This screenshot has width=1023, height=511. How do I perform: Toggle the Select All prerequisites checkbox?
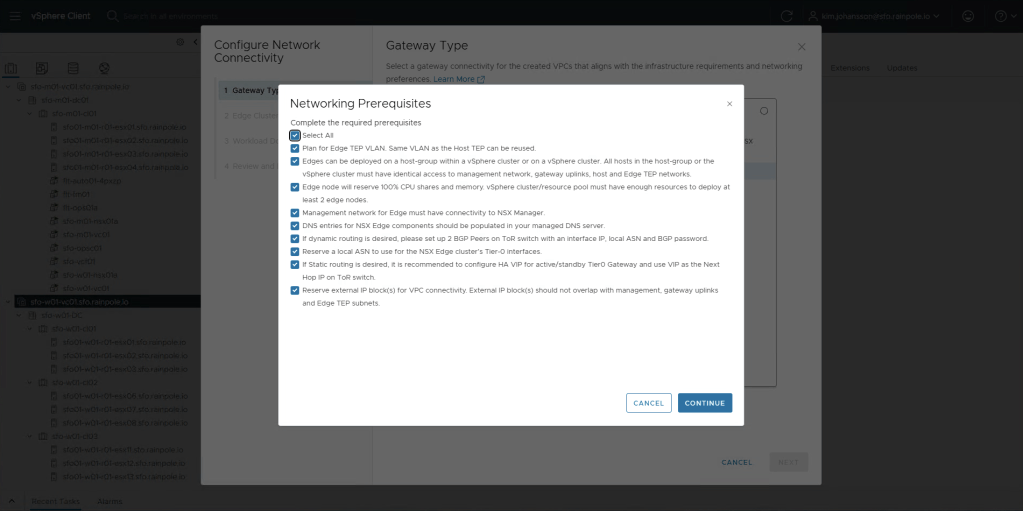[x=295, y=135]
